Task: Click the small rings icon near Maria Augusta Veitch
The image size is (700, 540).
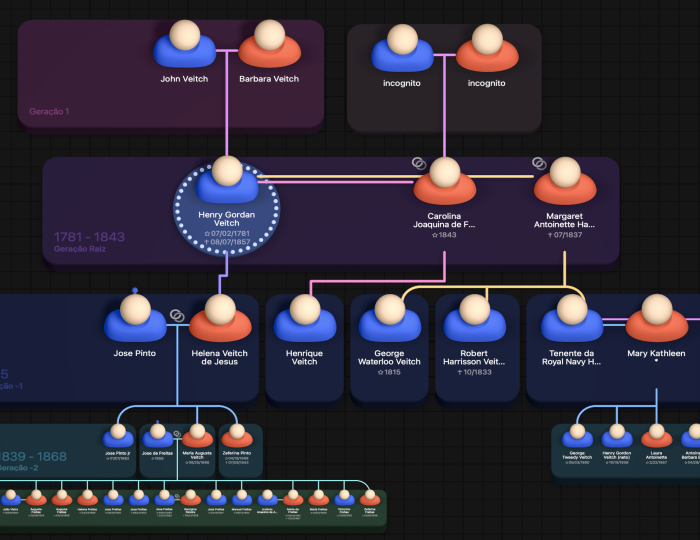Action: pyautogui.click(x=177, y=434)
